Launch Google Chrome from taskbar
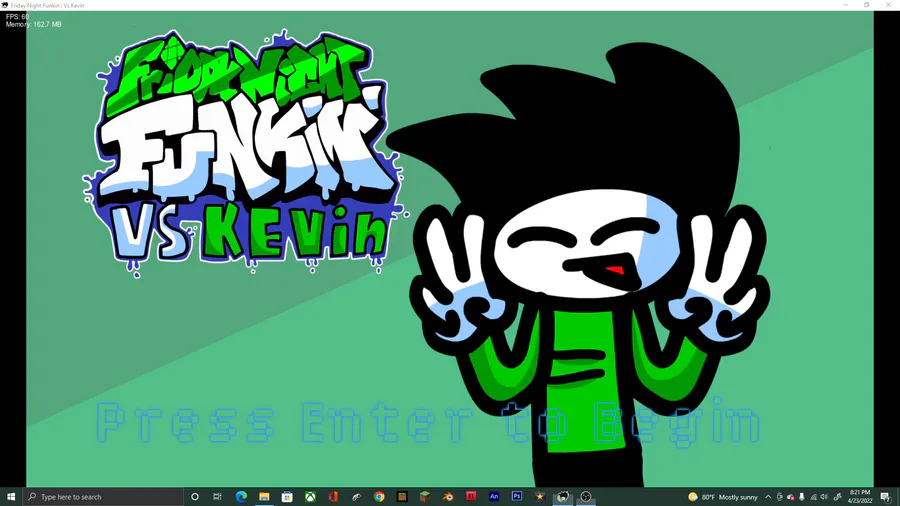 [x=379, y=497]
